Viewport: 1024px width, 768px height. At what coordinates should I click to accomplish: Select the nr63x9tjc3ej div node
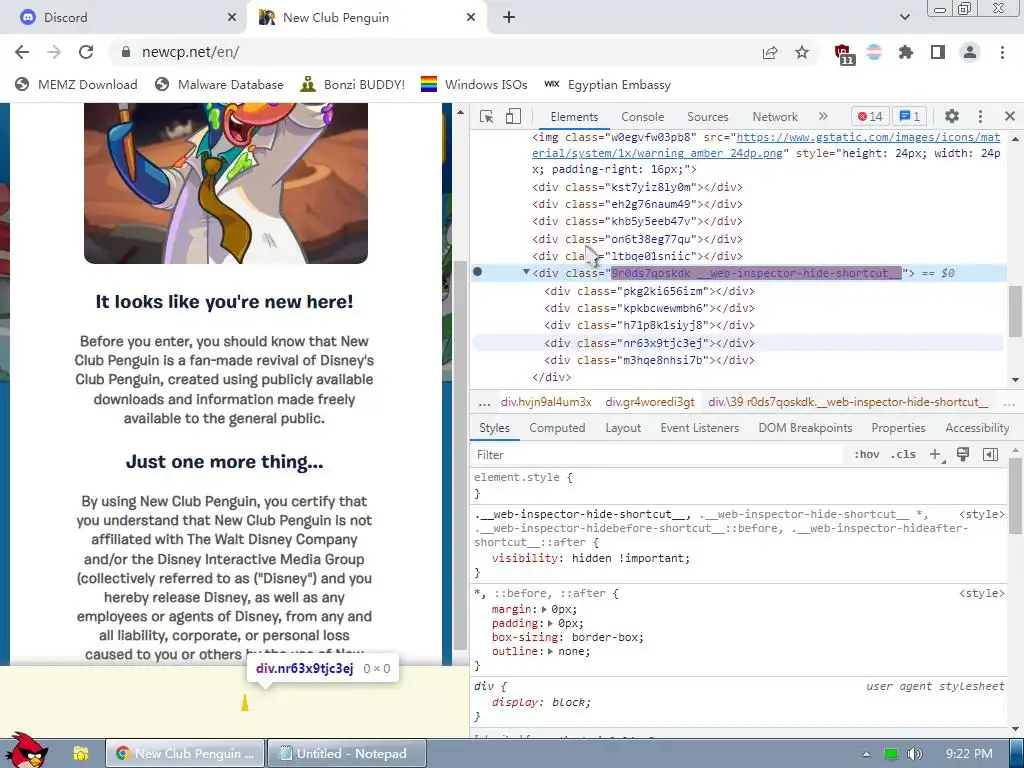point(649,343)
